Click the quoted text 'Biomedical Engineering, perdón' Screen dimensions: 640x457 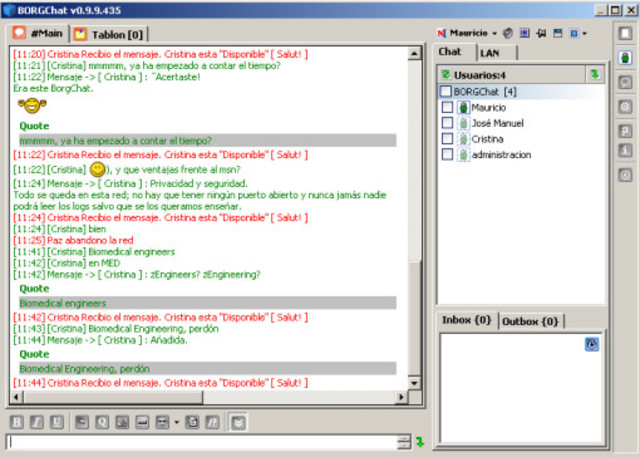click(x=84, y=369)
